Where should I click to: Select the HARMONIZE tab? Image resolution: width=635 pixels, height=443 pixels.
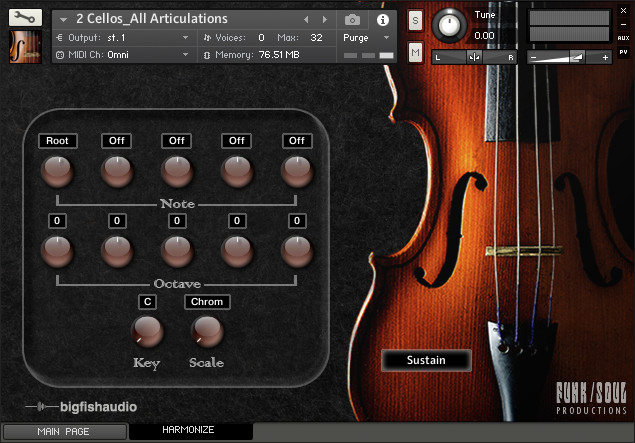click(190, 431)
